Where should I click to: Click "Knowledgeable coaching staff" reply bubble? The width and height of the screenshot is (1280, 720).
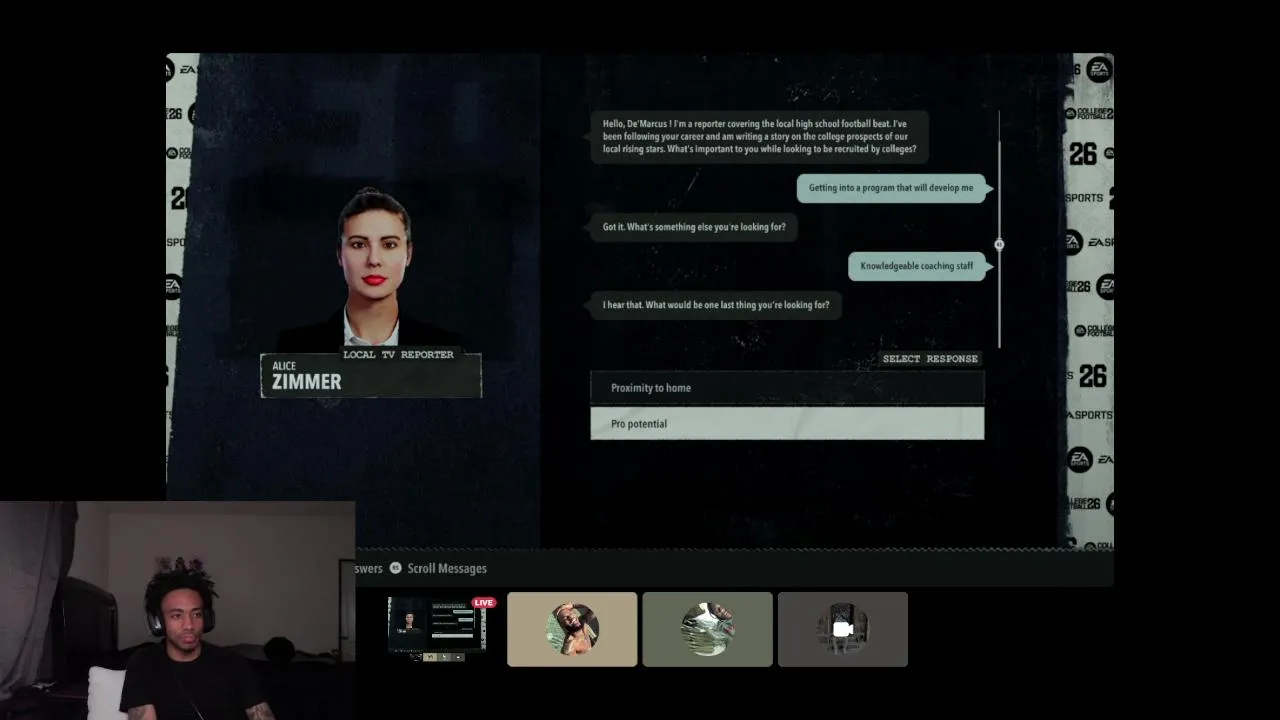coord(917,266)
